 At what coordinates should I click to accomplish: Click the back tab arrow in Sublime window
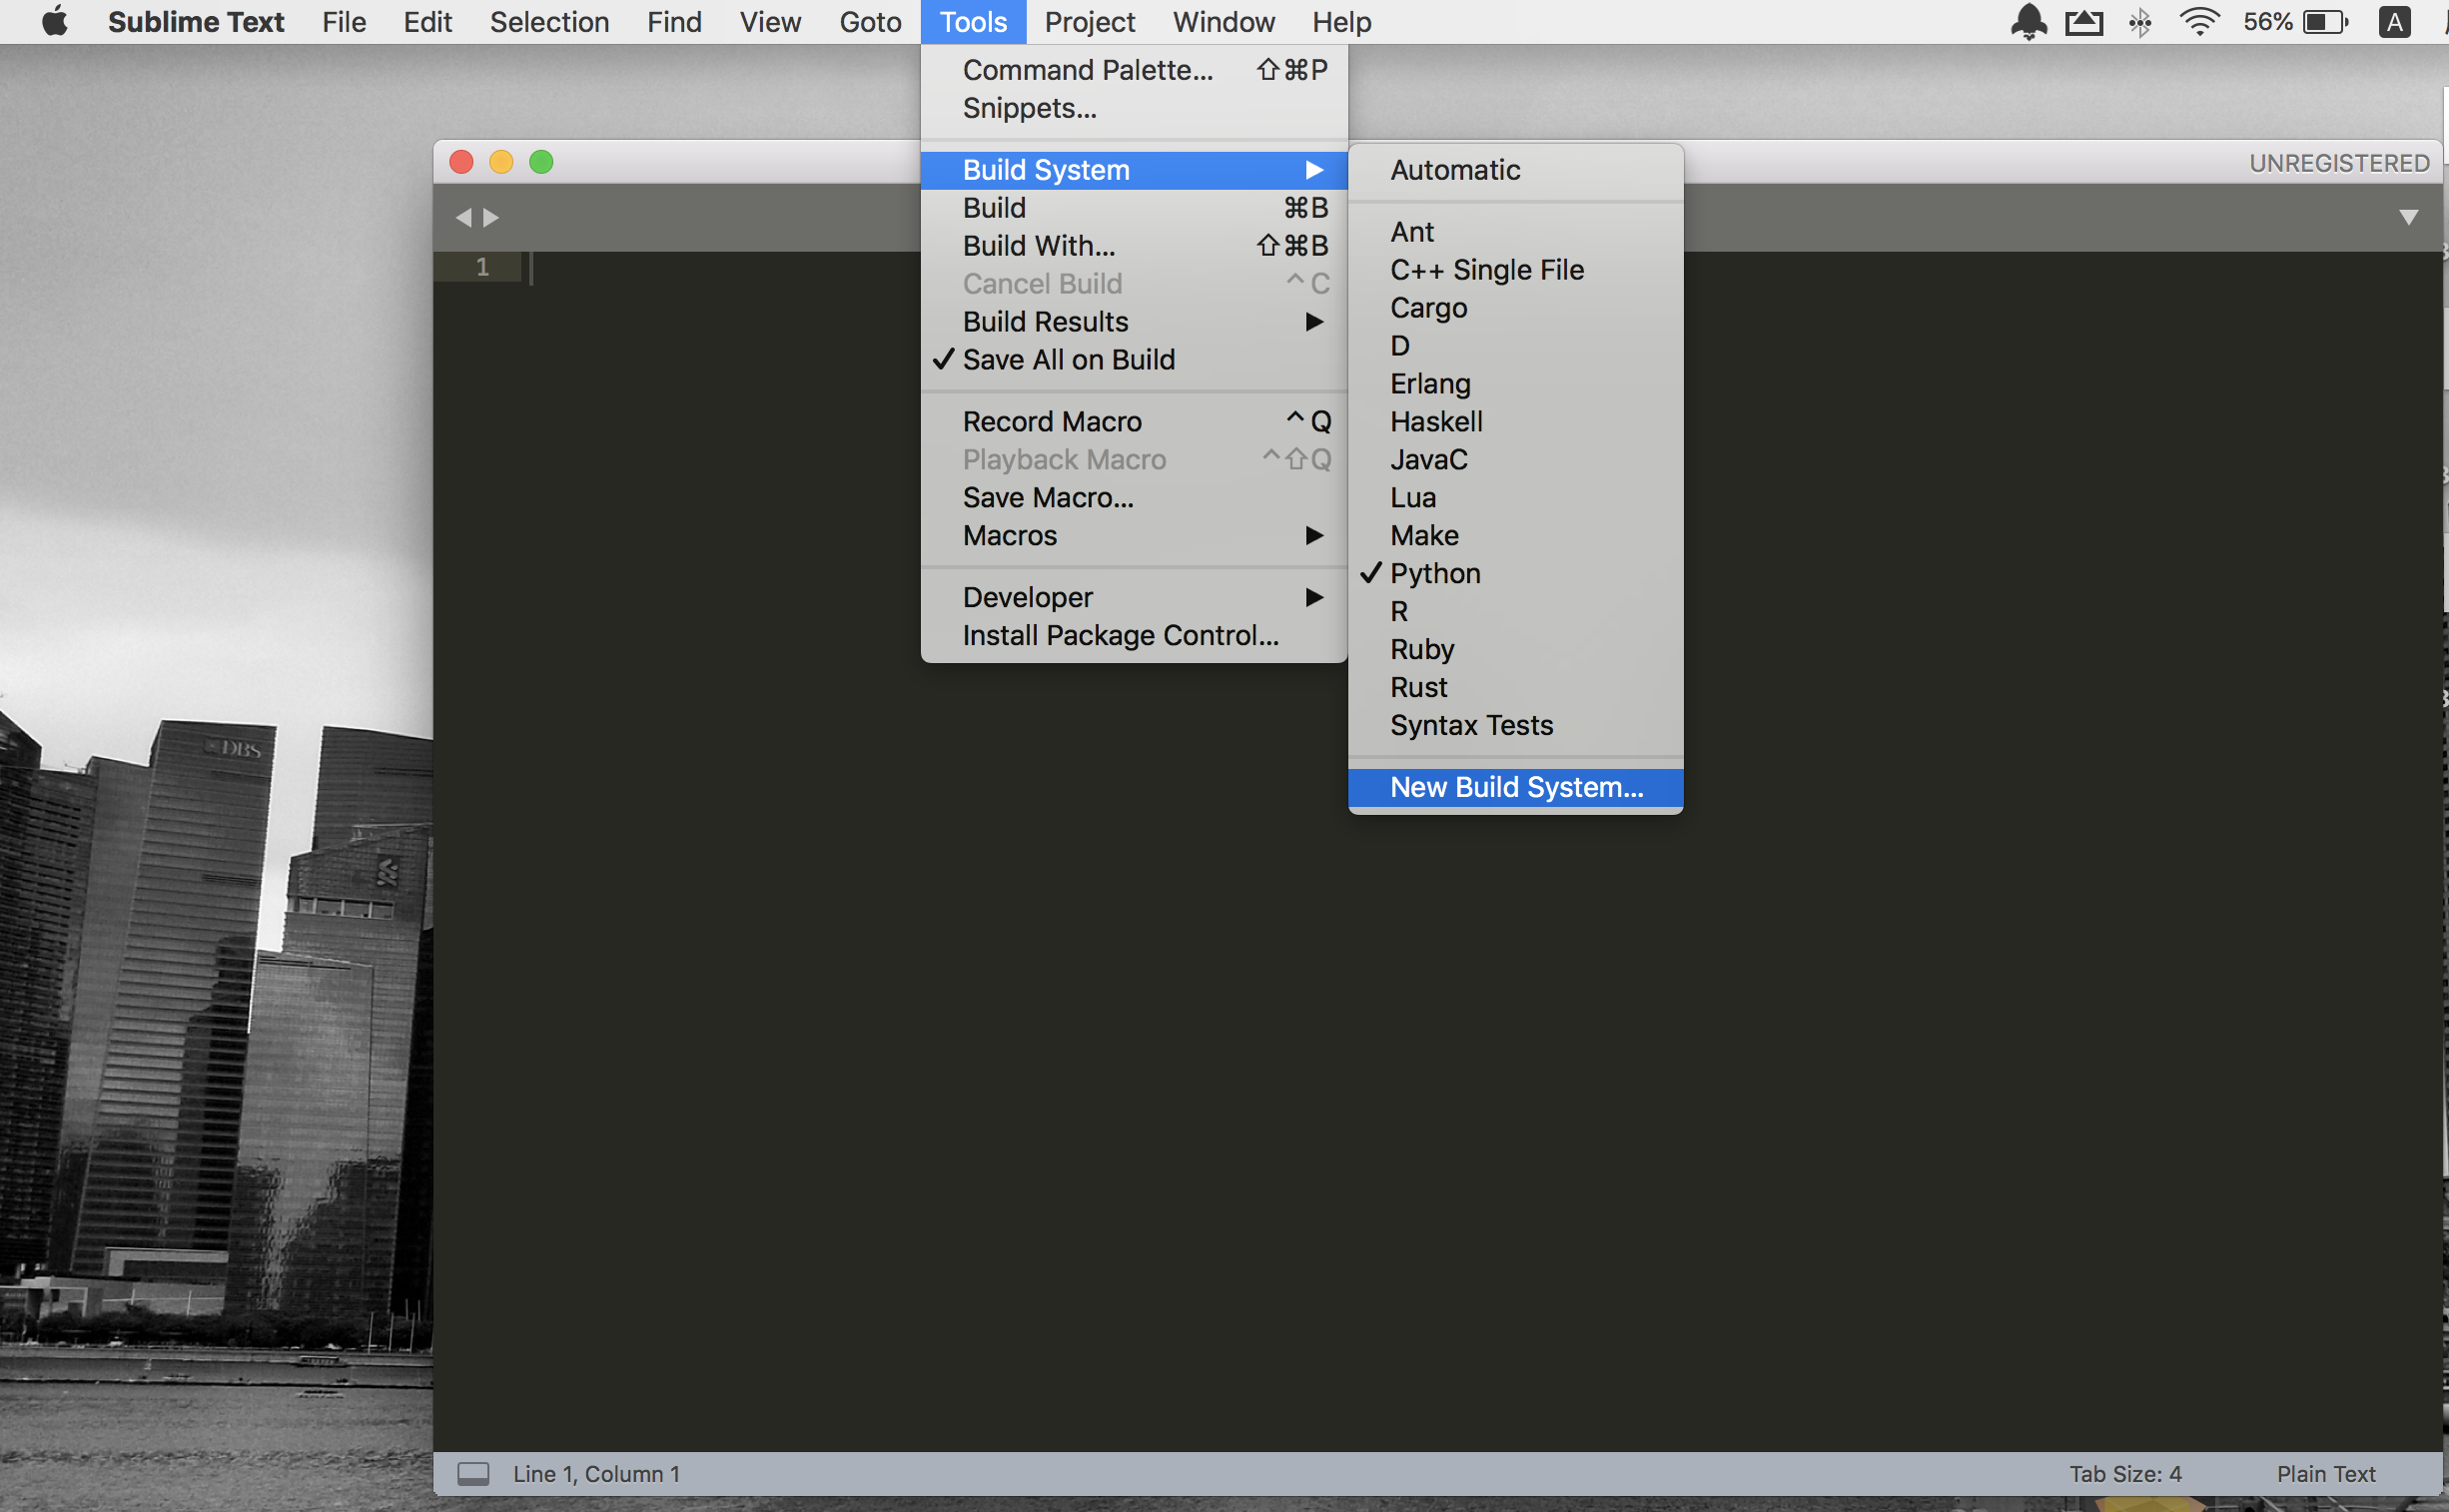tap(463, 217)
